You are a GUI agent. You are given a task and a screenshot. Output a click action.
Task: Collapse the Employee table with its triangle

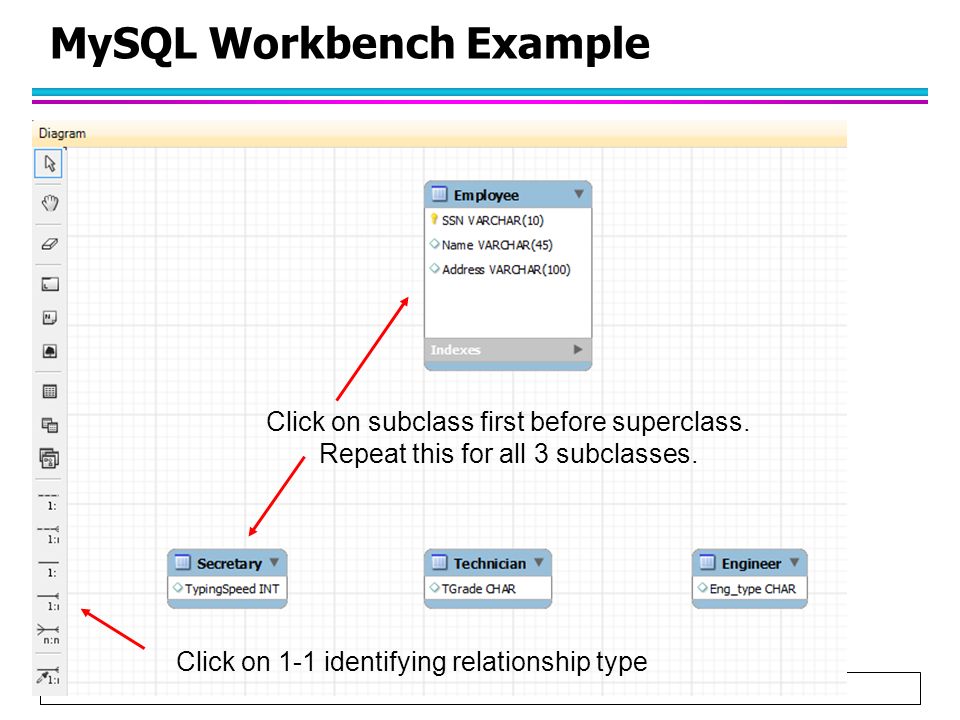(579, 194)
